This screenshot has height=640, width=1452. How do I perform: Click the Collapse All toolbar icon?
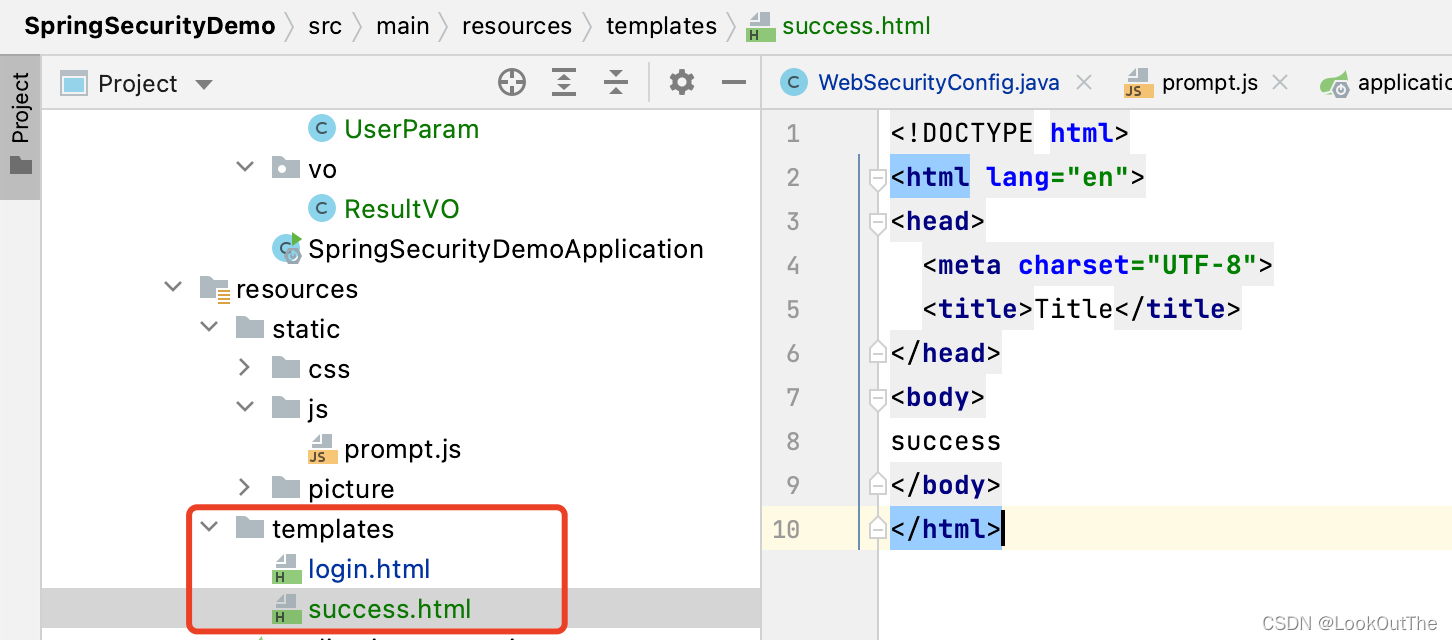617,83
